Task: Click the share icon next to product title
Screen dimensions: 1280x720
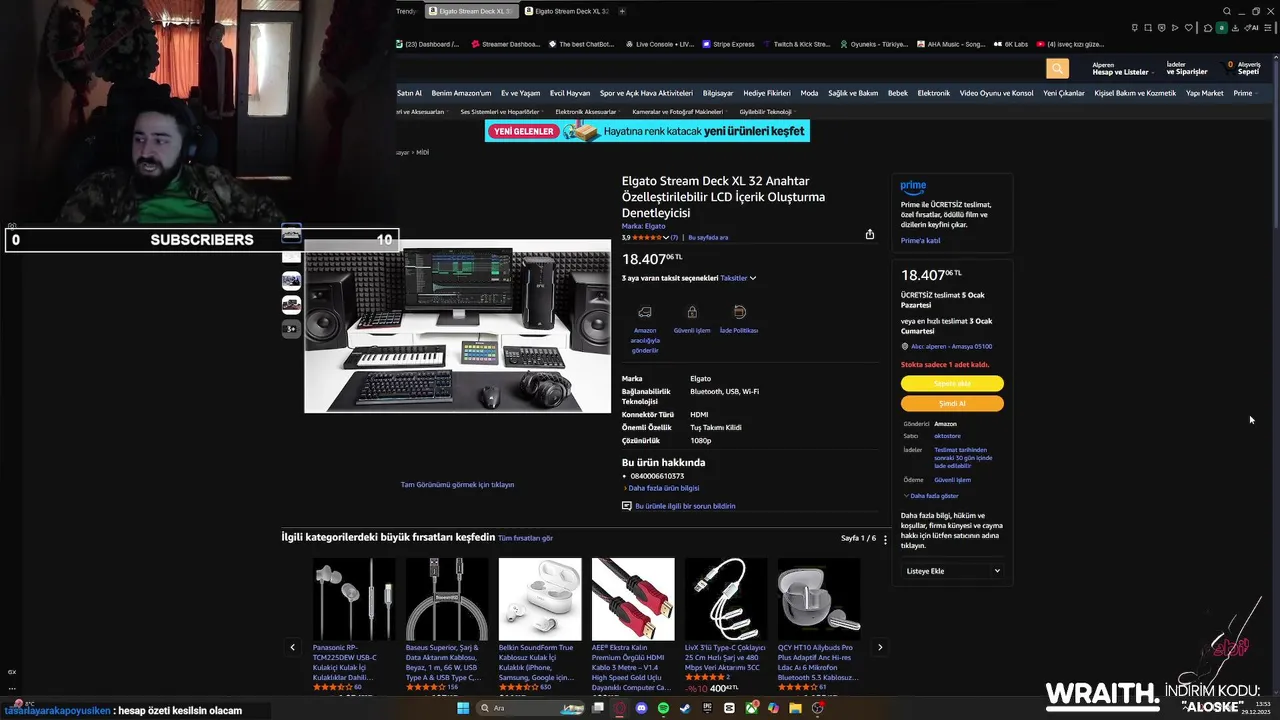Action: [870, 234]
